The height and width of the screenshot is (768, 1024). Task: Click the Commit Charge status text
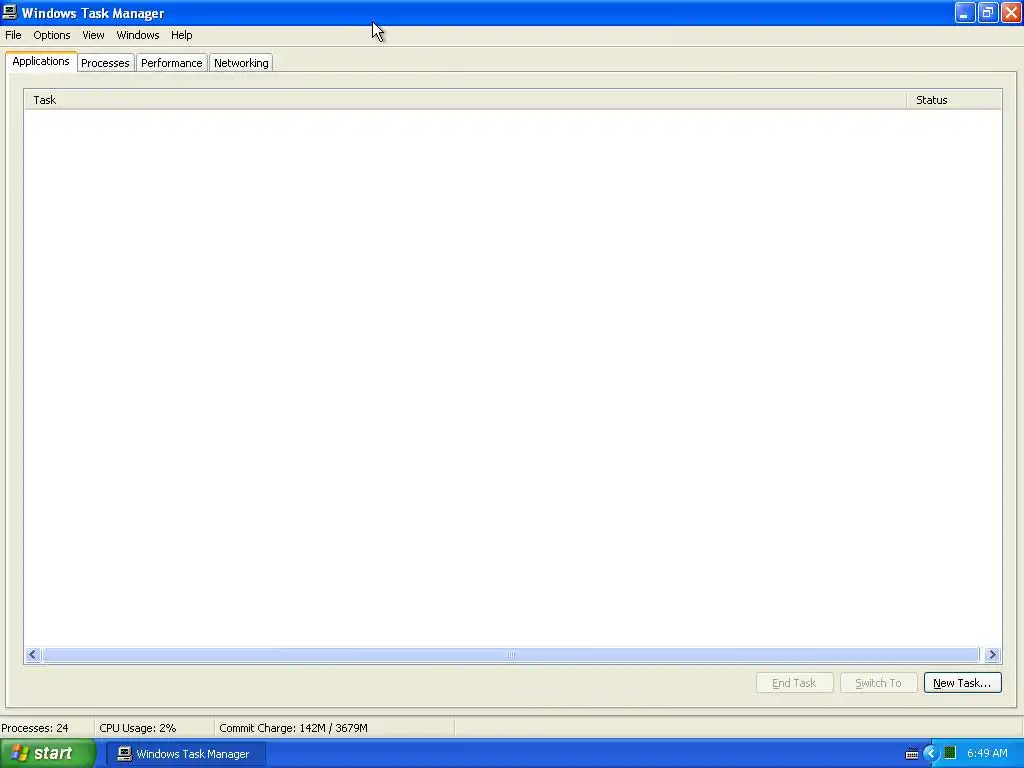pyautogui.click(x=293, y=728)
